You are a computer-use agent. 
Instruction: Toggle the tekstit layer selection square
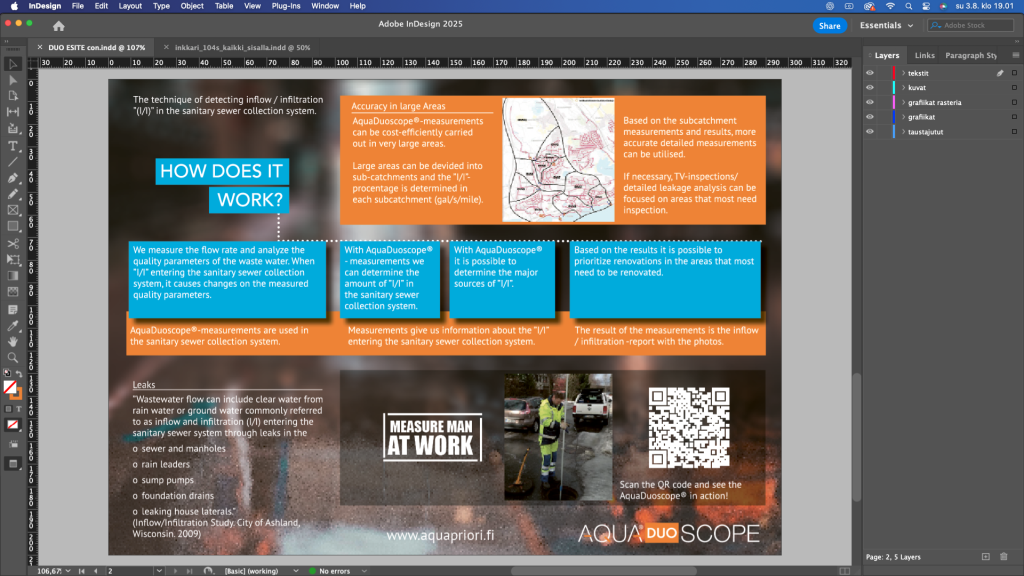coord(1014,73)
